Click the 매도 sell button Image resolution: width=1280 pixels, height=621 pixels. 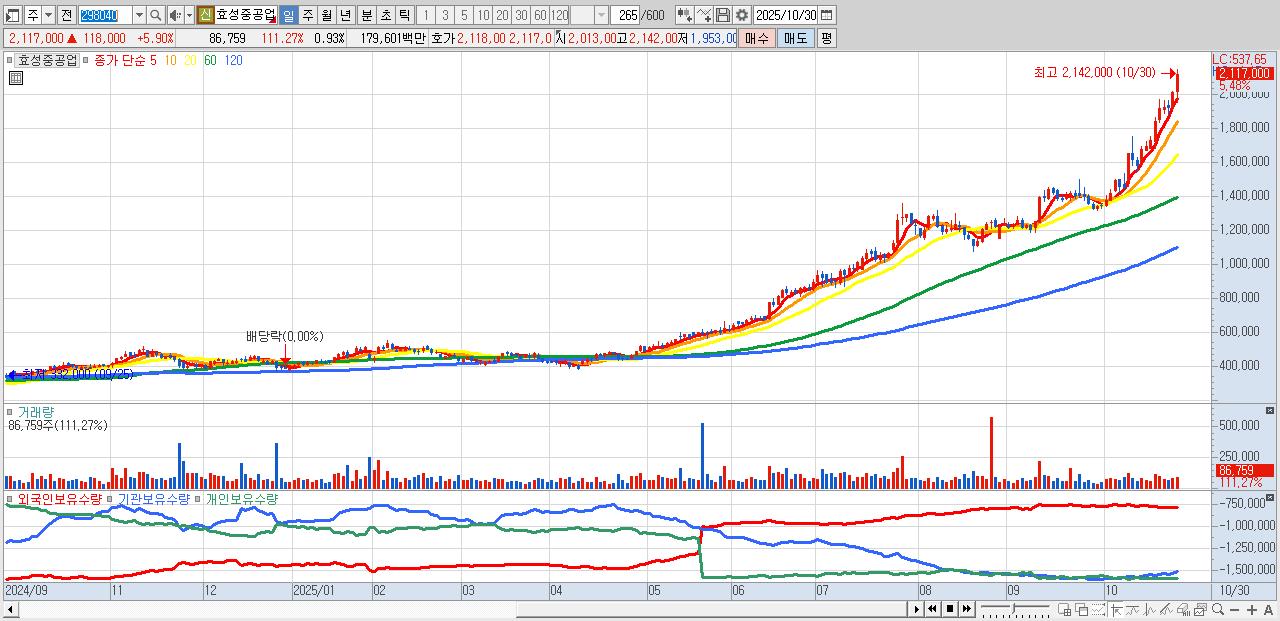coord(795,38)
